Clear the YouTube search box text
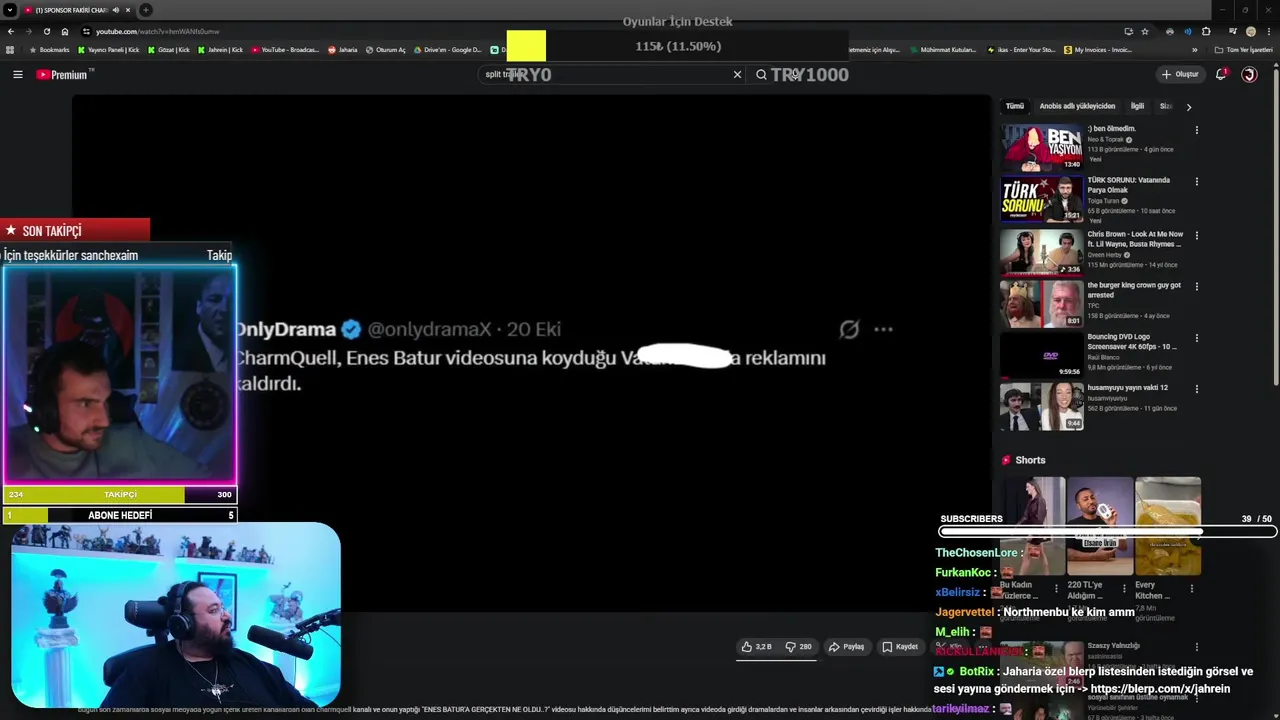Image resolution: width=1280 pixels, height=720 pixels. 737,74
